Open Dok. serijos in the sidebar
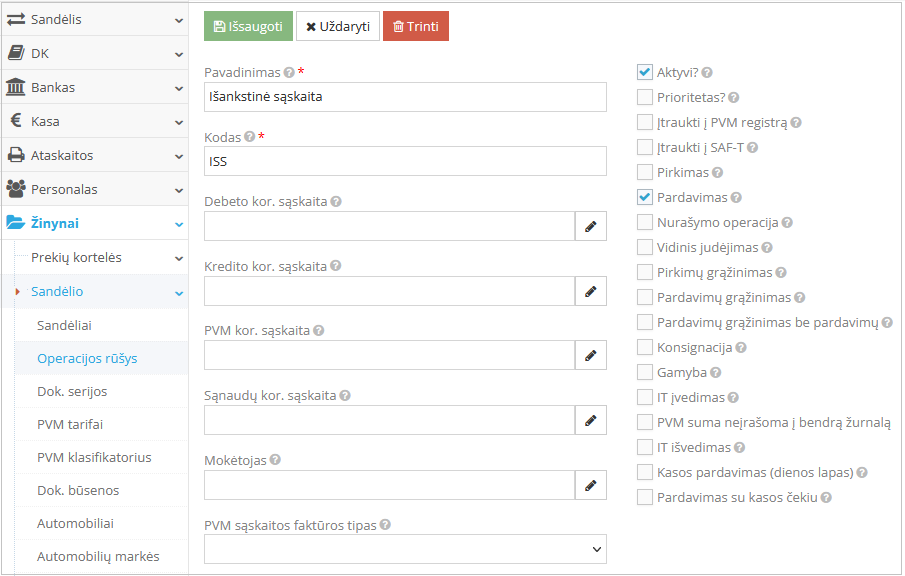 (72, 391)
